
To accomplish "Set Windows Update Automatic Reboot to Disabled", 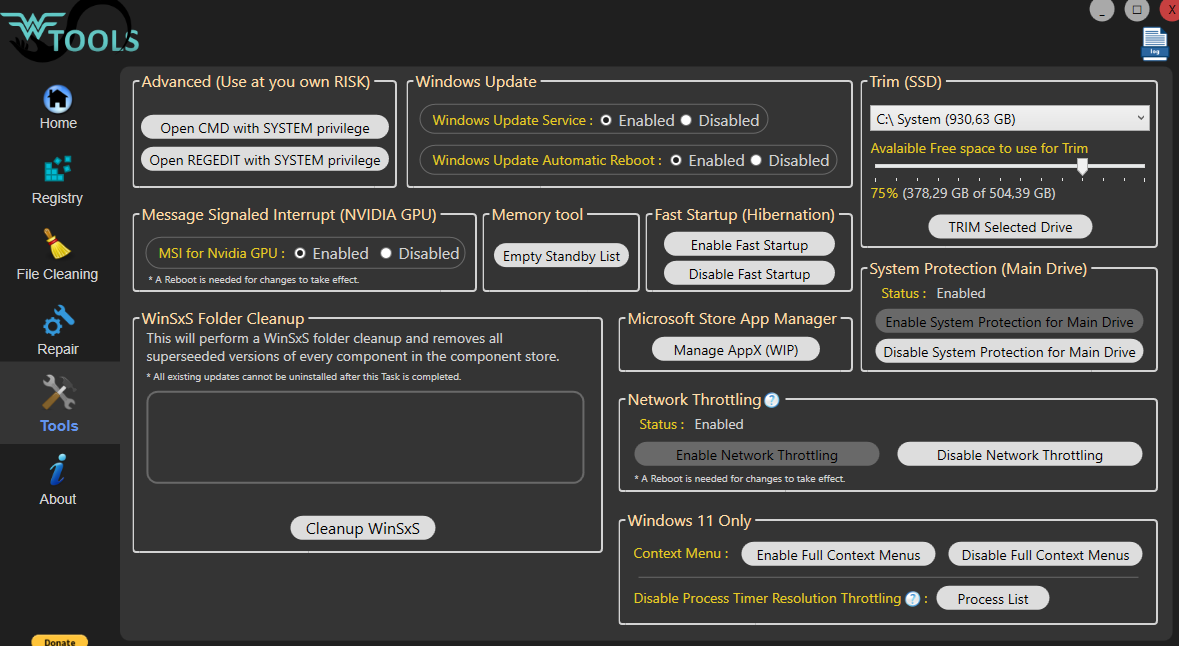I will coord(756,160).
